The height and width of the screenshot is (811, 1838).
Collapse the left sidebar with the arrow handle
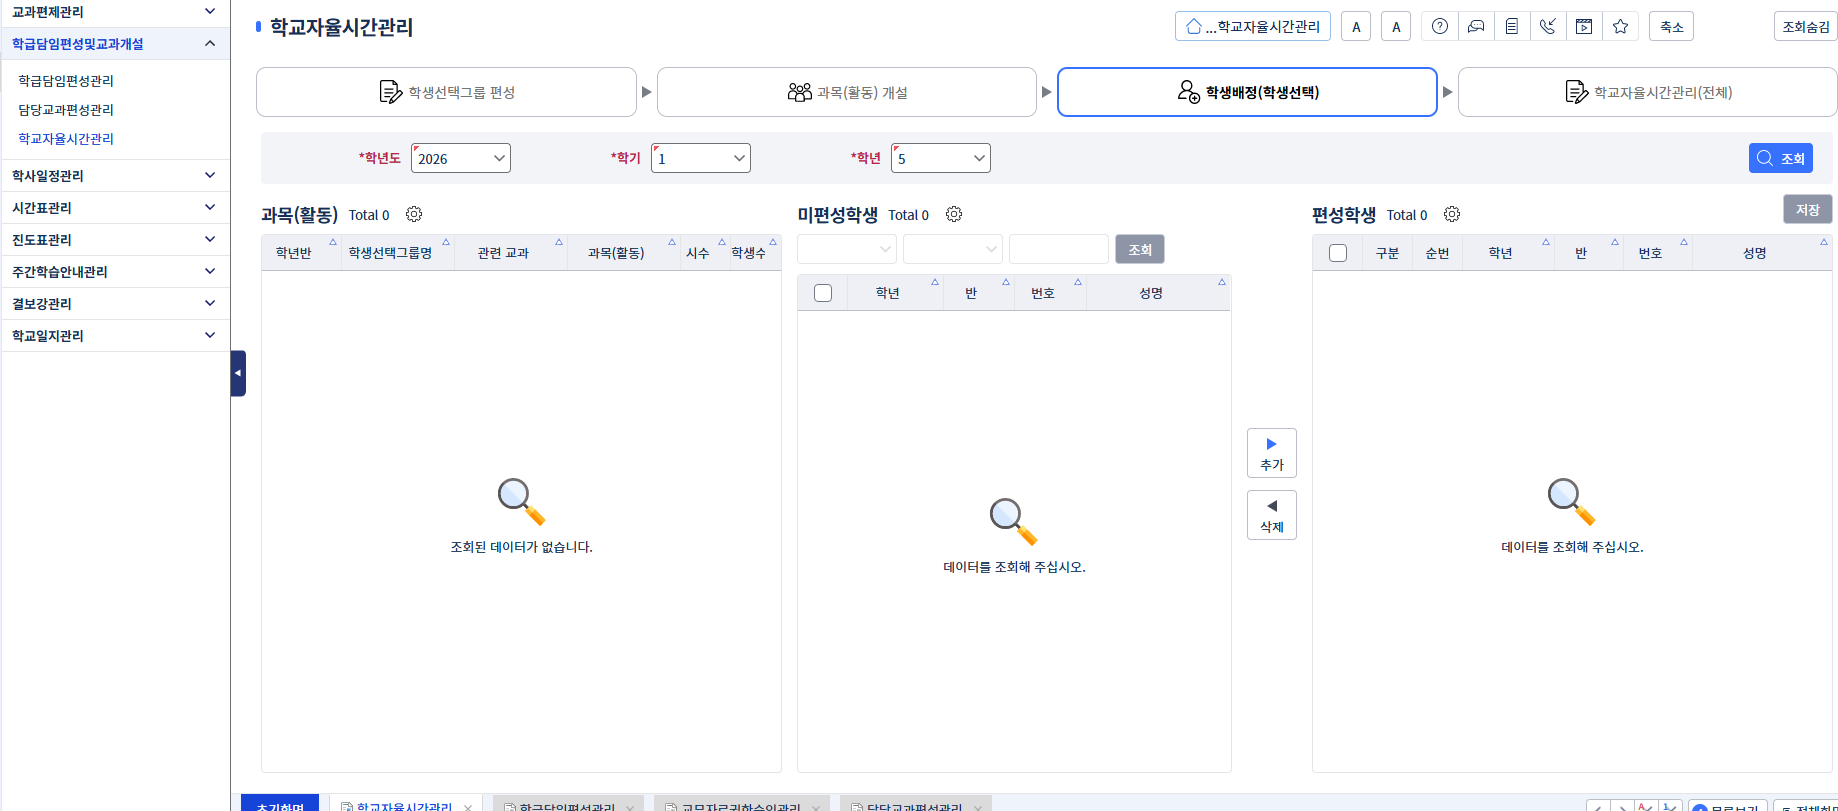coord(238,373)
